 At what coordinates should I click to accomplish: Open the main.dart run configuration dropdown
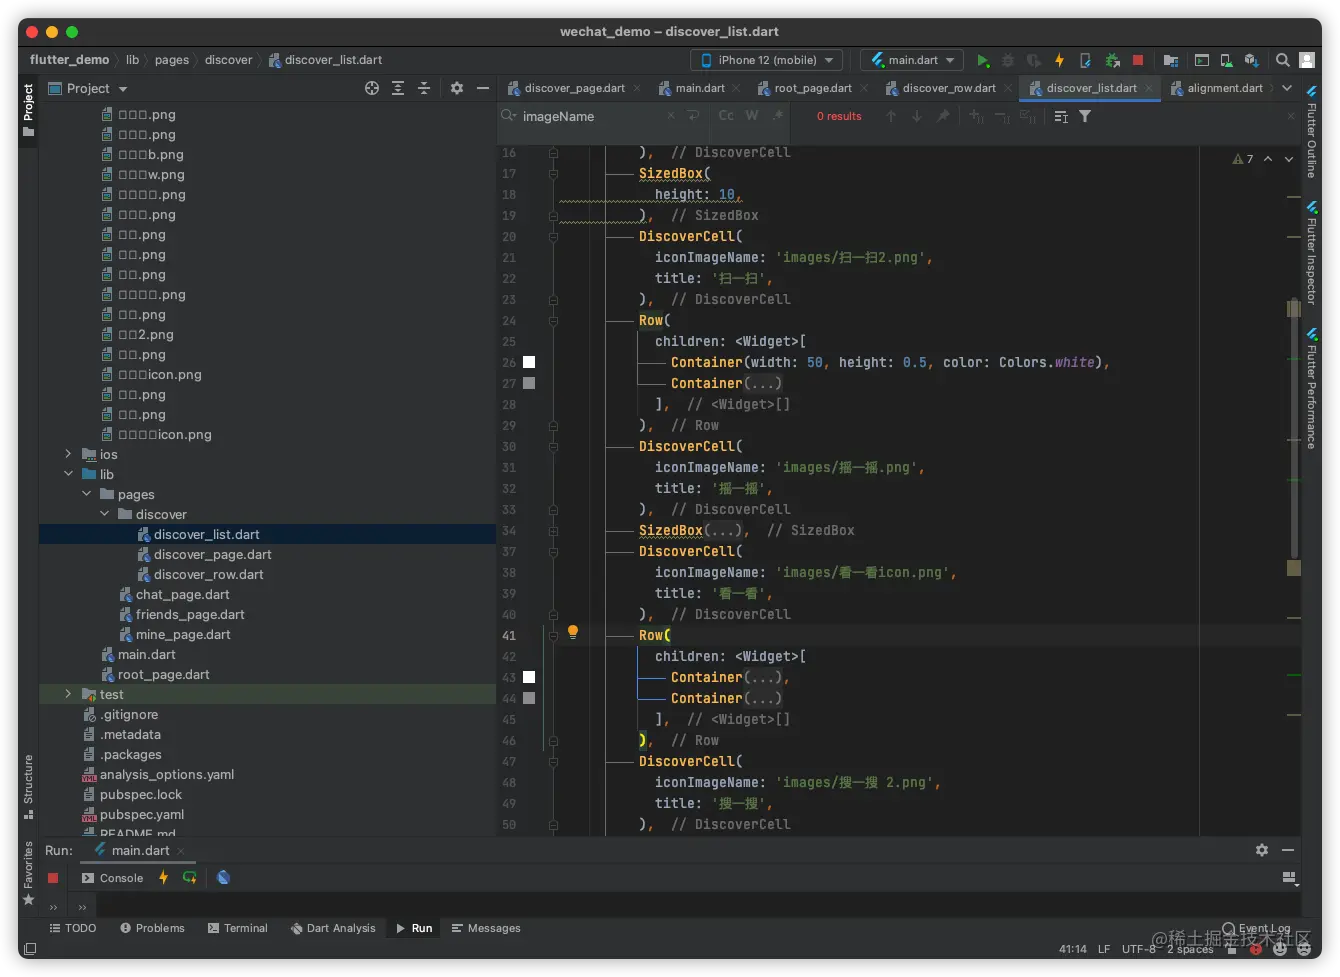[x=912, y=60]
